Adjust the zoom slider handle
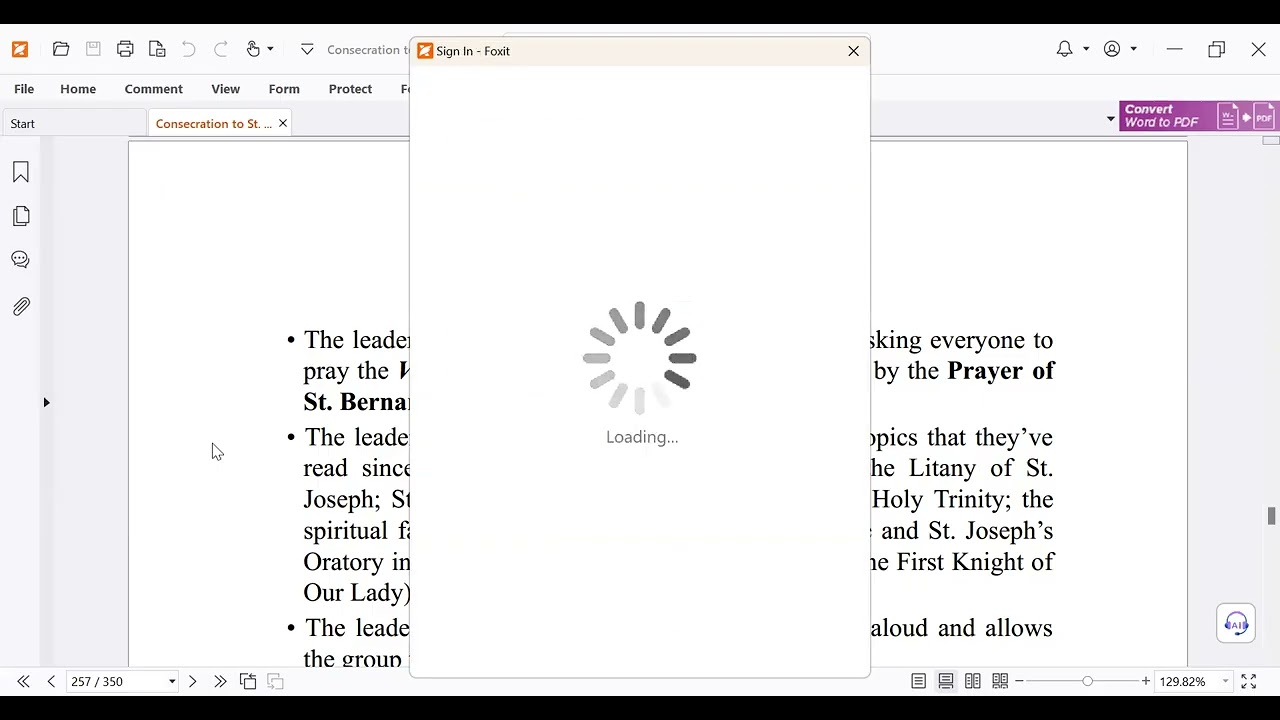1280x720 pixels. click(x=1087, y=681)
